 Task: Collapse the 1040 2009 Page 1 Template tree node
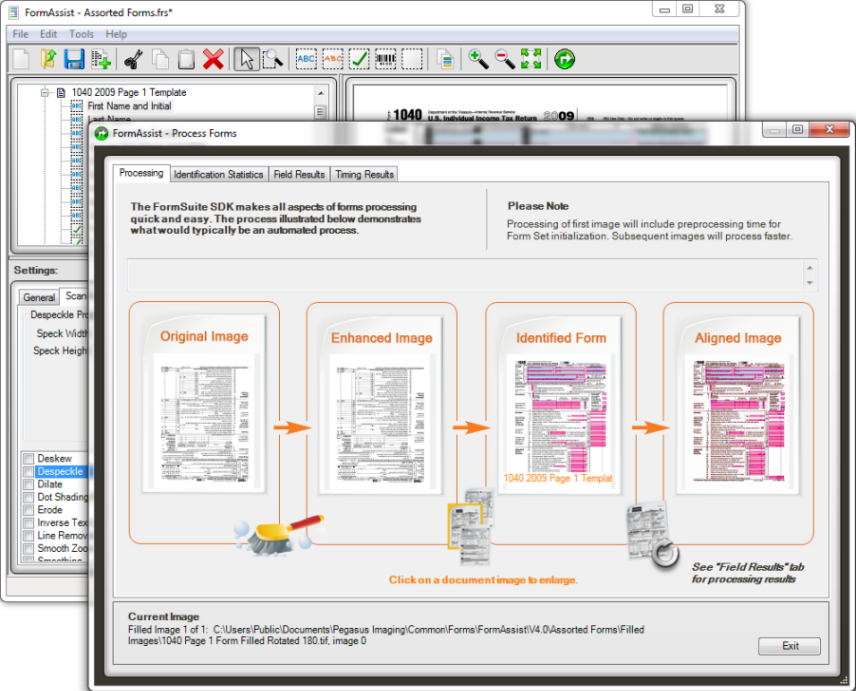click(45, 92)
